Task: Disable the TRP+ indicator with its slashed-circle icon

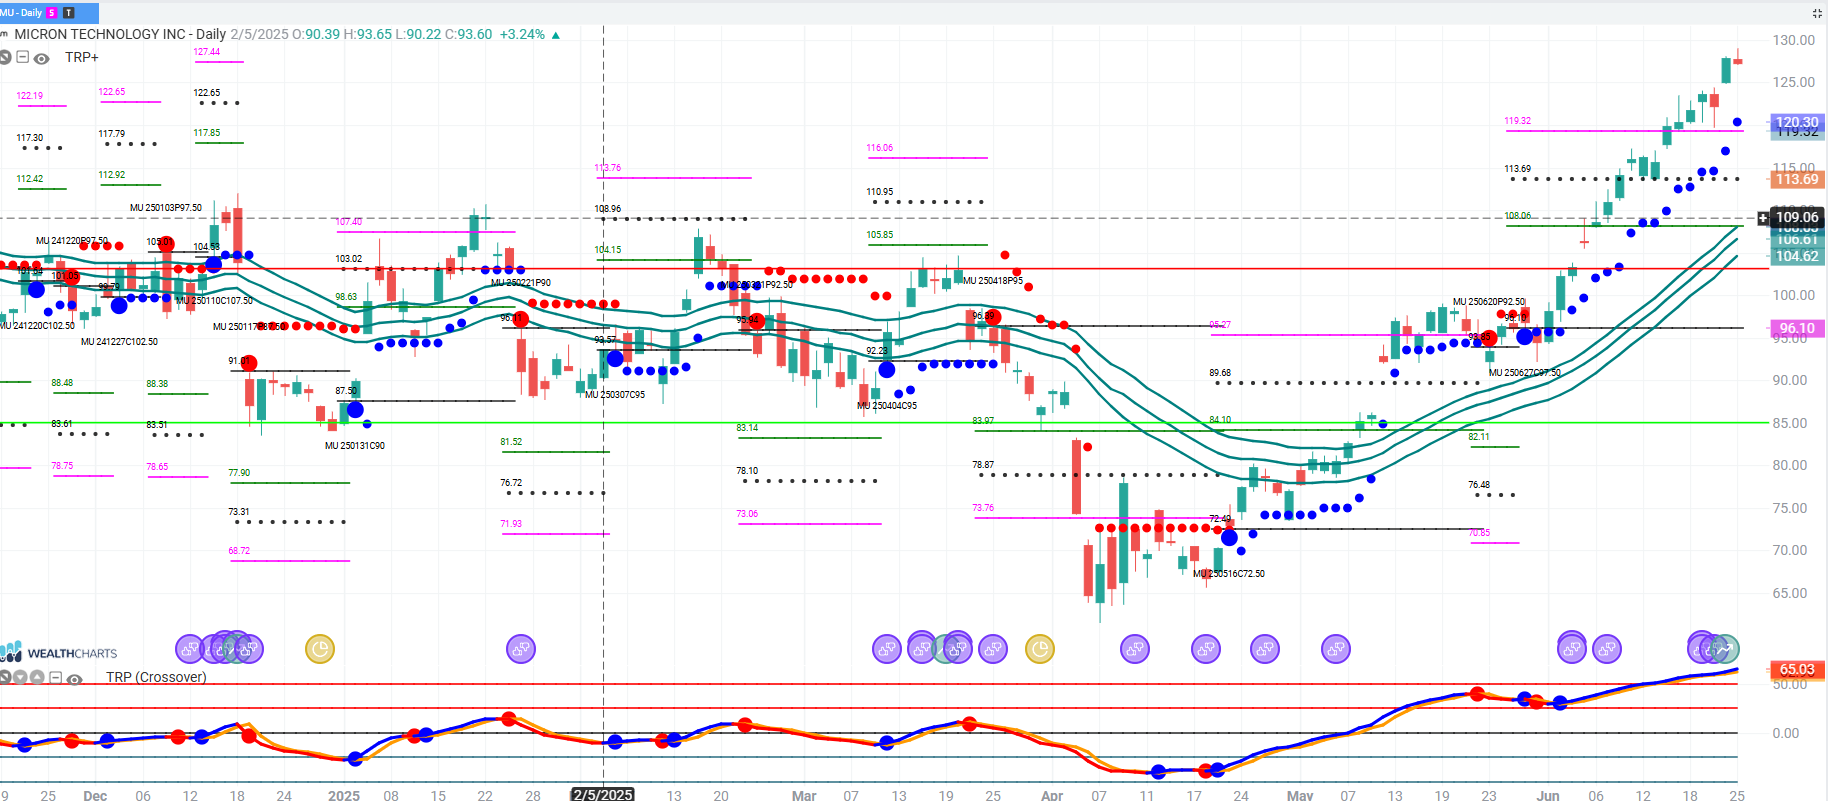Action: point(5,58)
